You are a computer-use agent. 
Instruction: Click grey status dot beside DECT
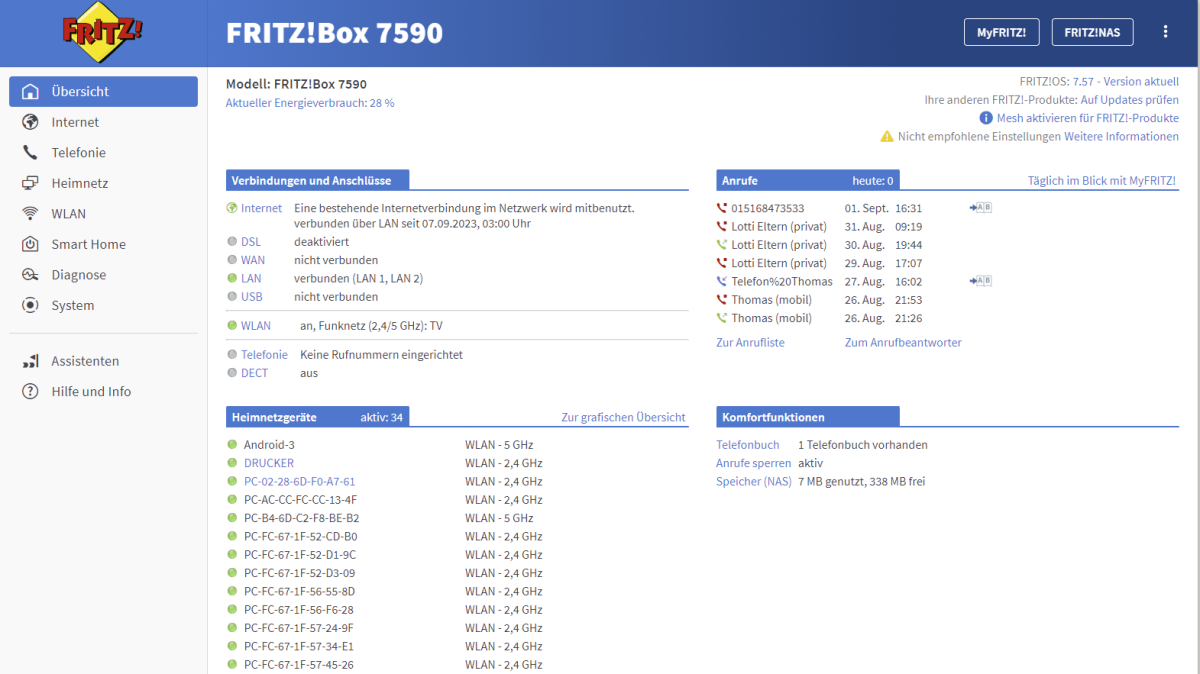(x=232, y=373)
